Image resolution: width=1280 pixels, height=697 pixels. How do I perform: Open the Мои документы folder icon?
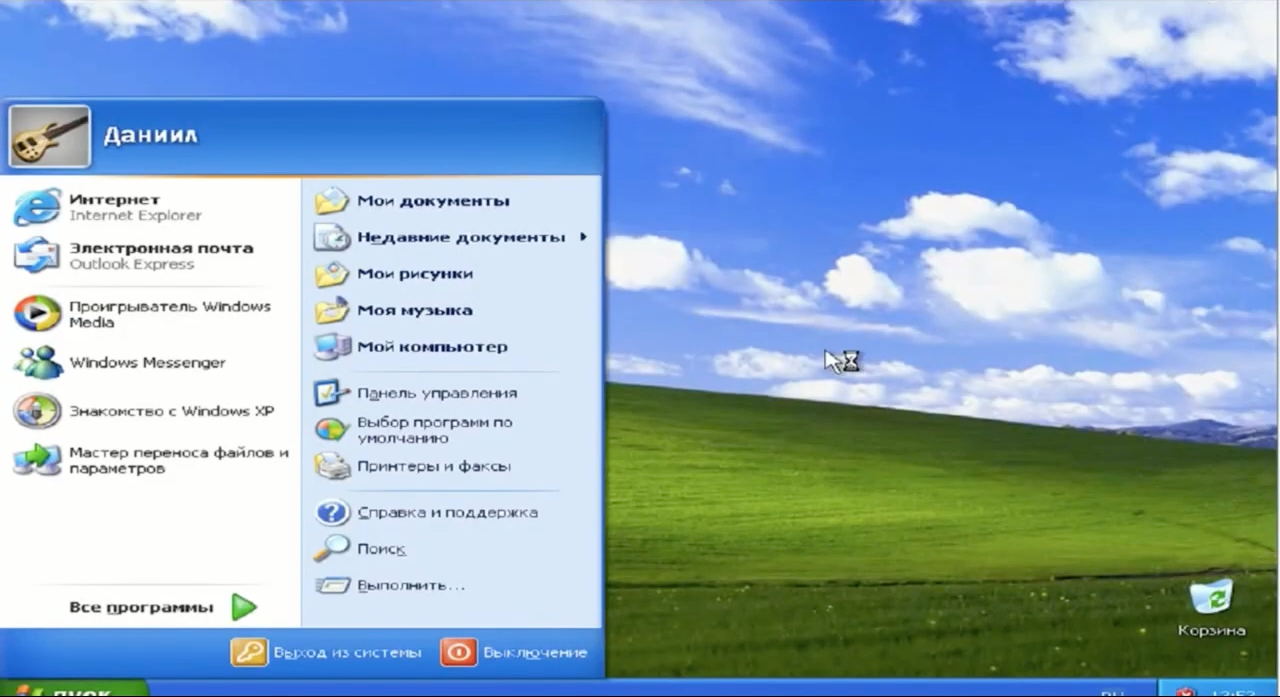(x=332, y=201)
